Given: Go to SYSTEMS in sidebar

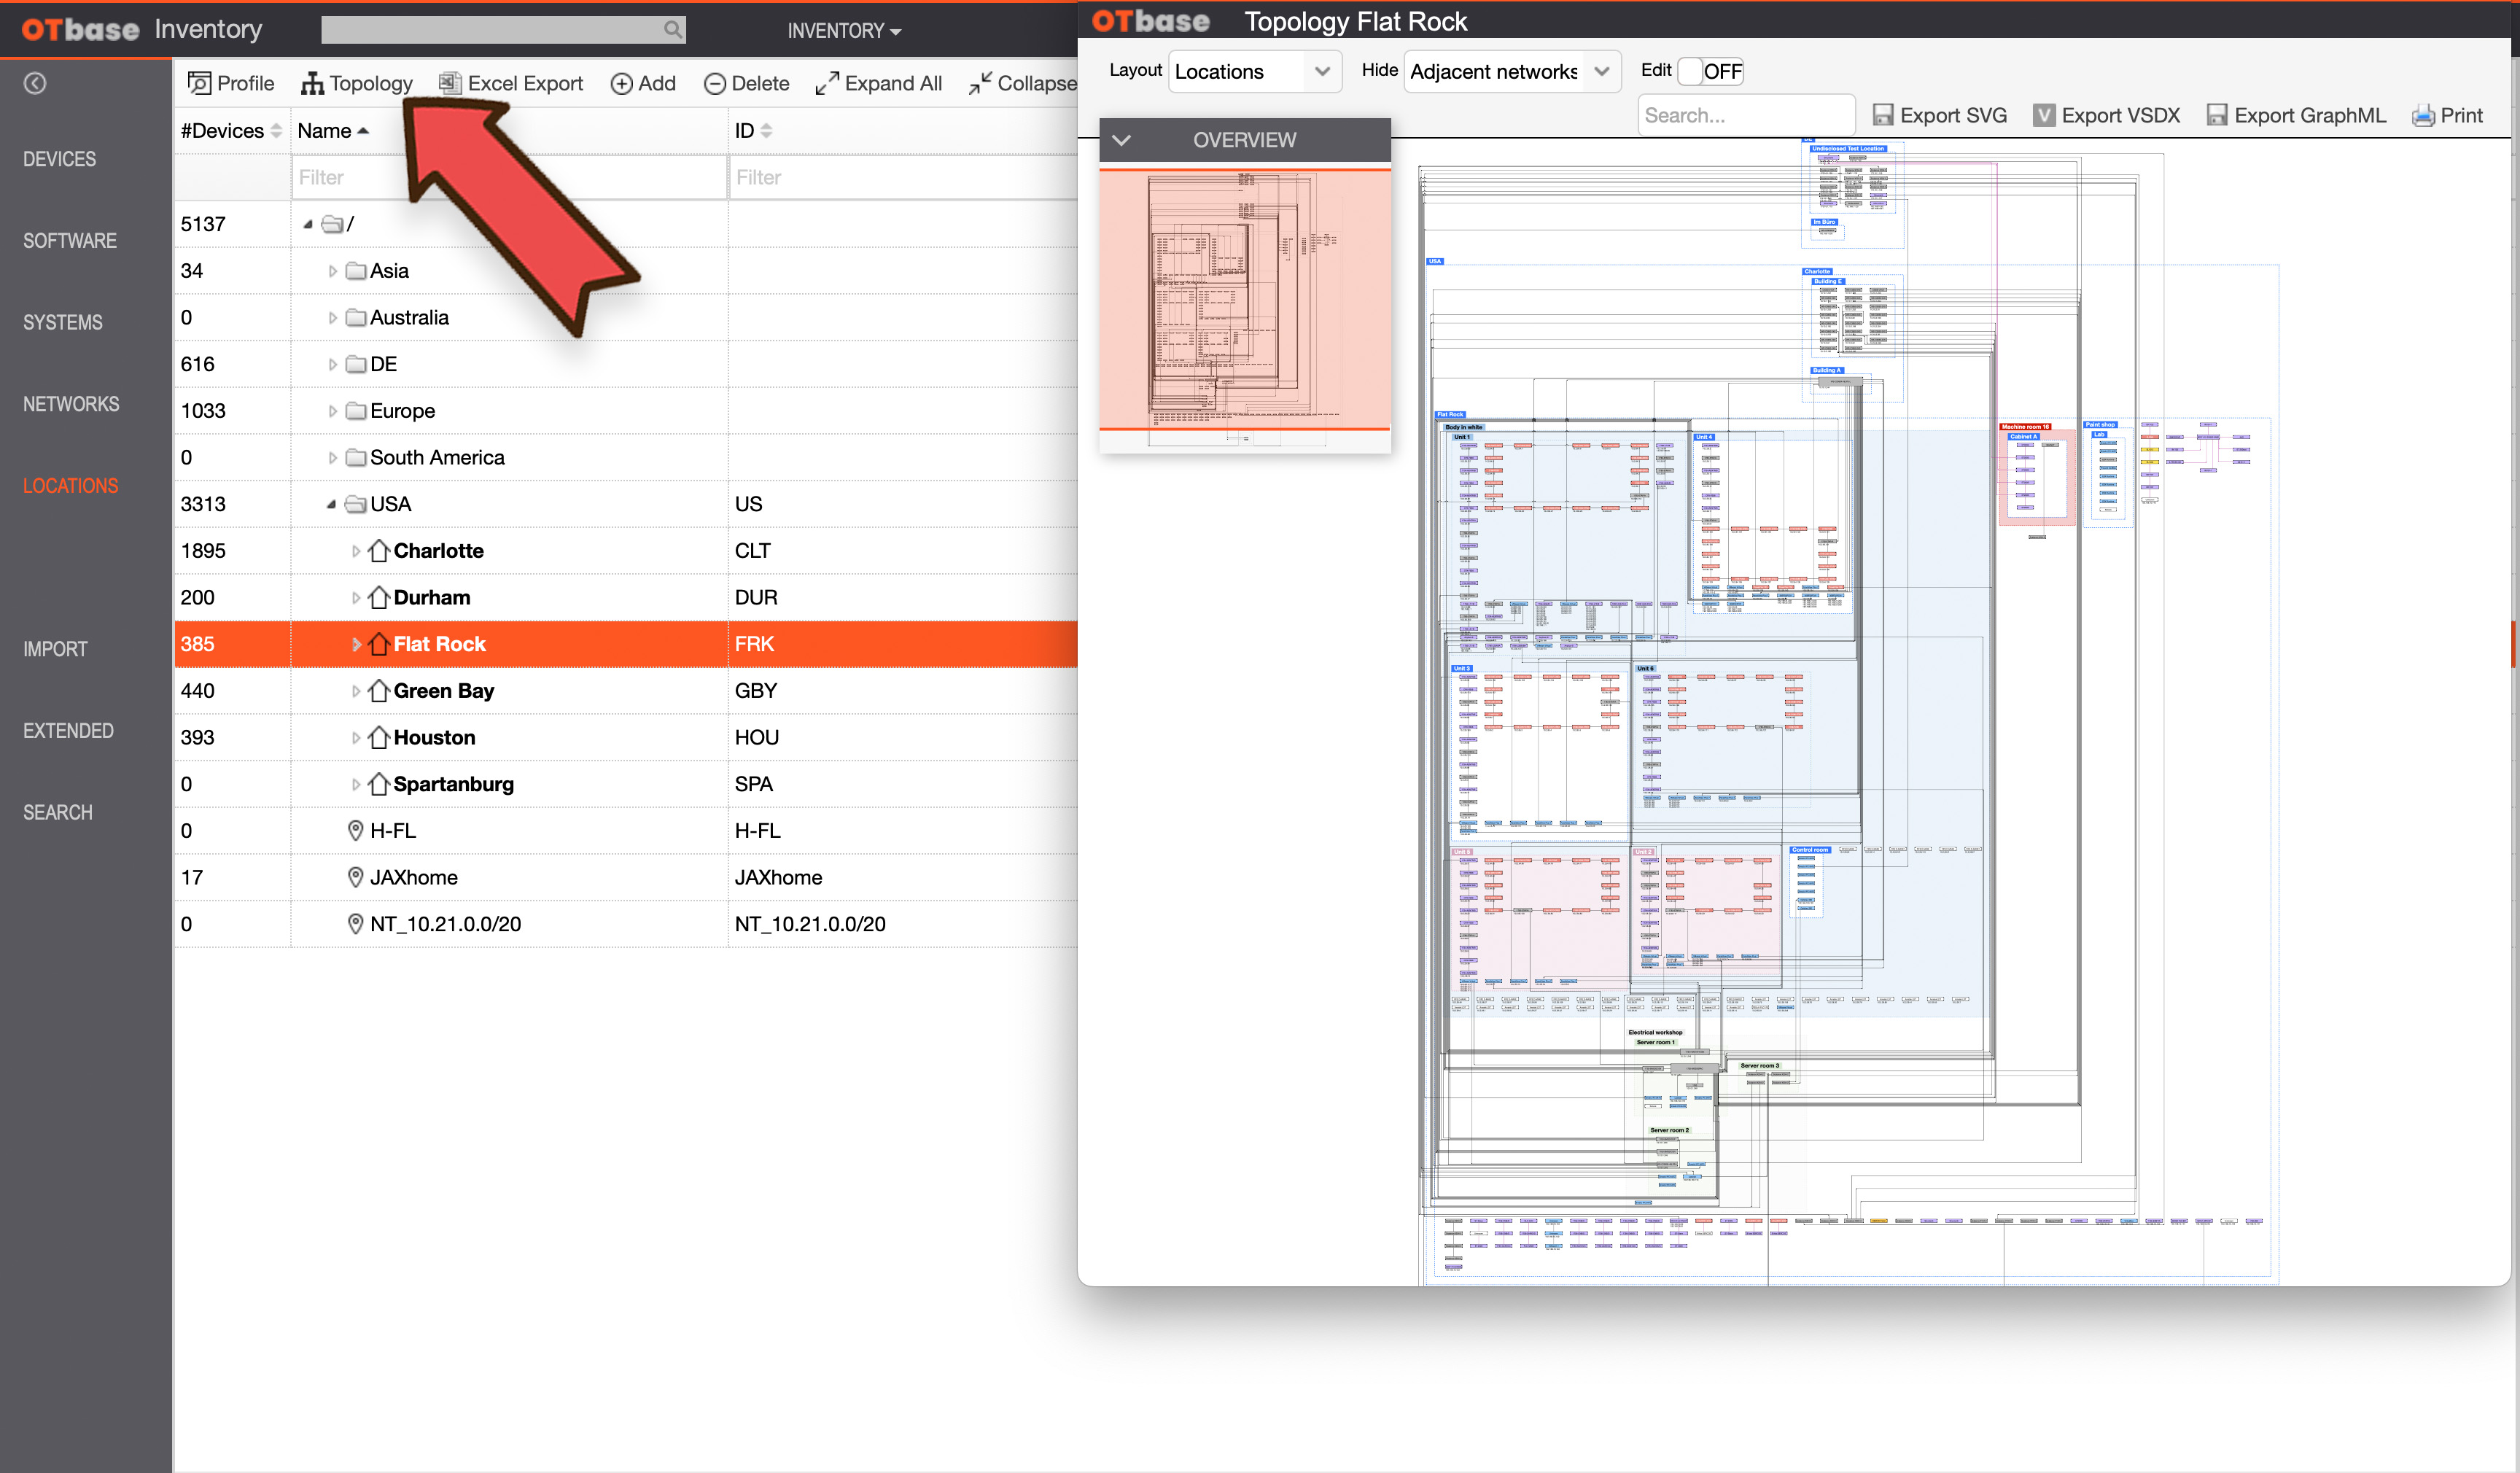Looking at the screenshot, I should 63,322.
